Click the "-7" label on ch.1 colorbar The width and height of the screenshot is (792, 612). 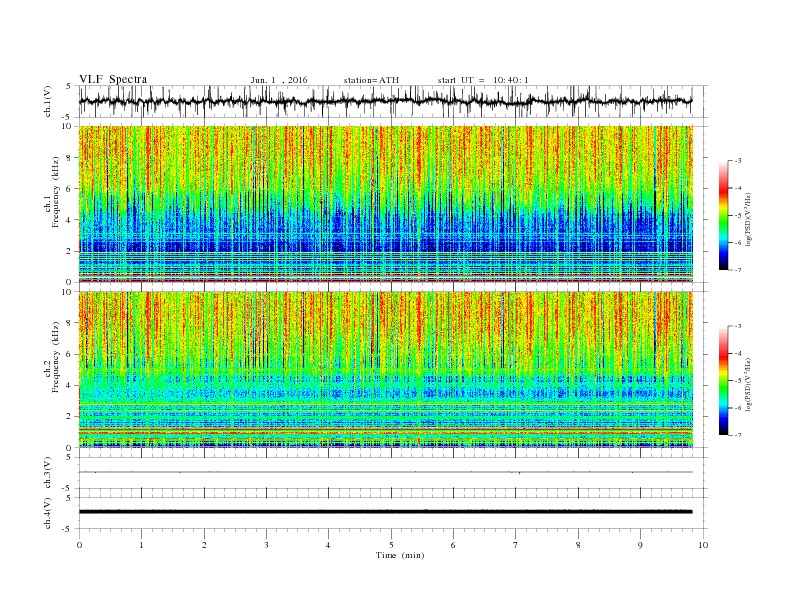738,270
